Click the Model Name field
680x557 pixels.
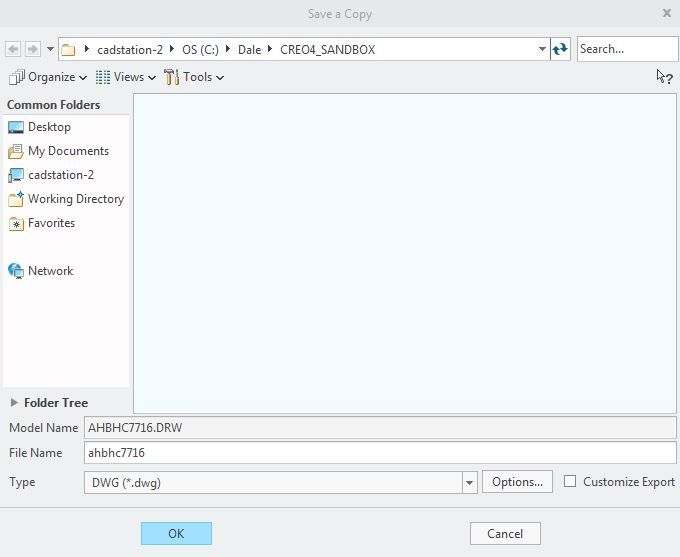(x=380, y=428)
